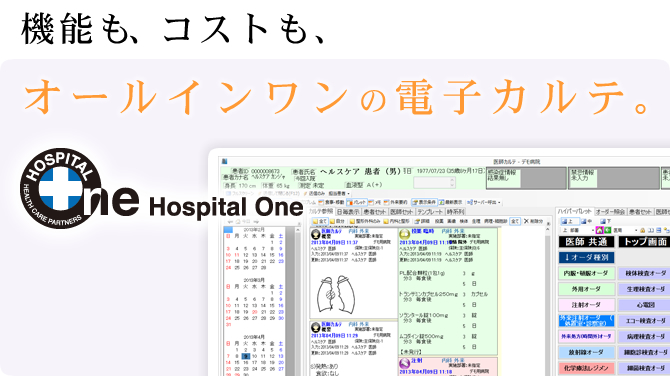
Task: Open the 医局 dropdown next to the green arrow
Action: pos(625,230)
